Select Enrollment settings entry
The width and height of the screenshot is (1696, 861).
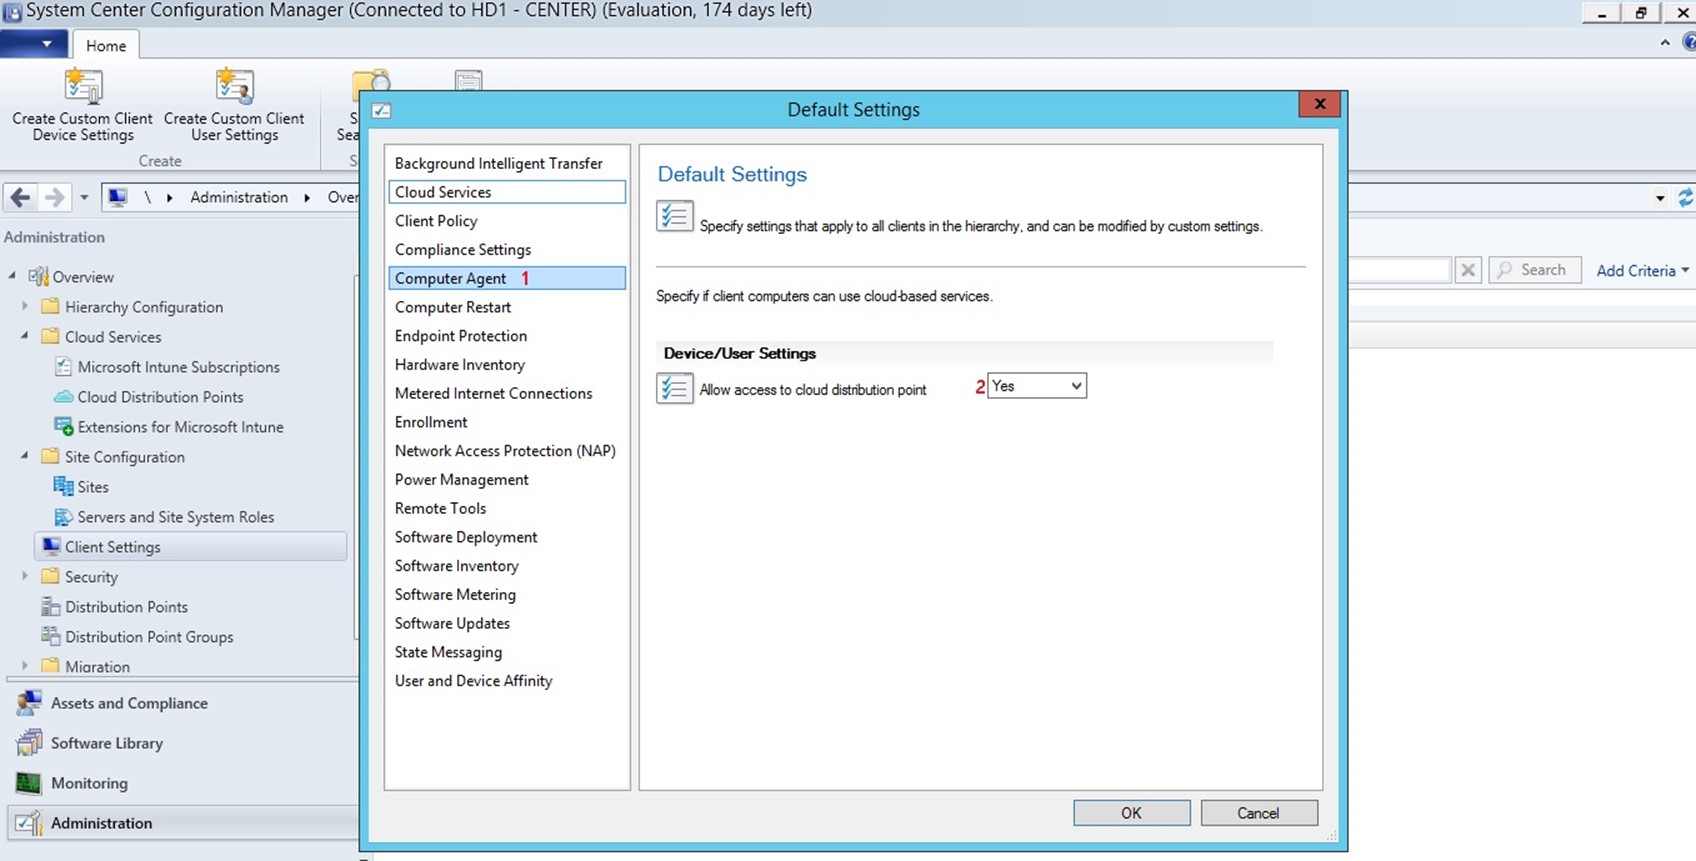(507, 422)
